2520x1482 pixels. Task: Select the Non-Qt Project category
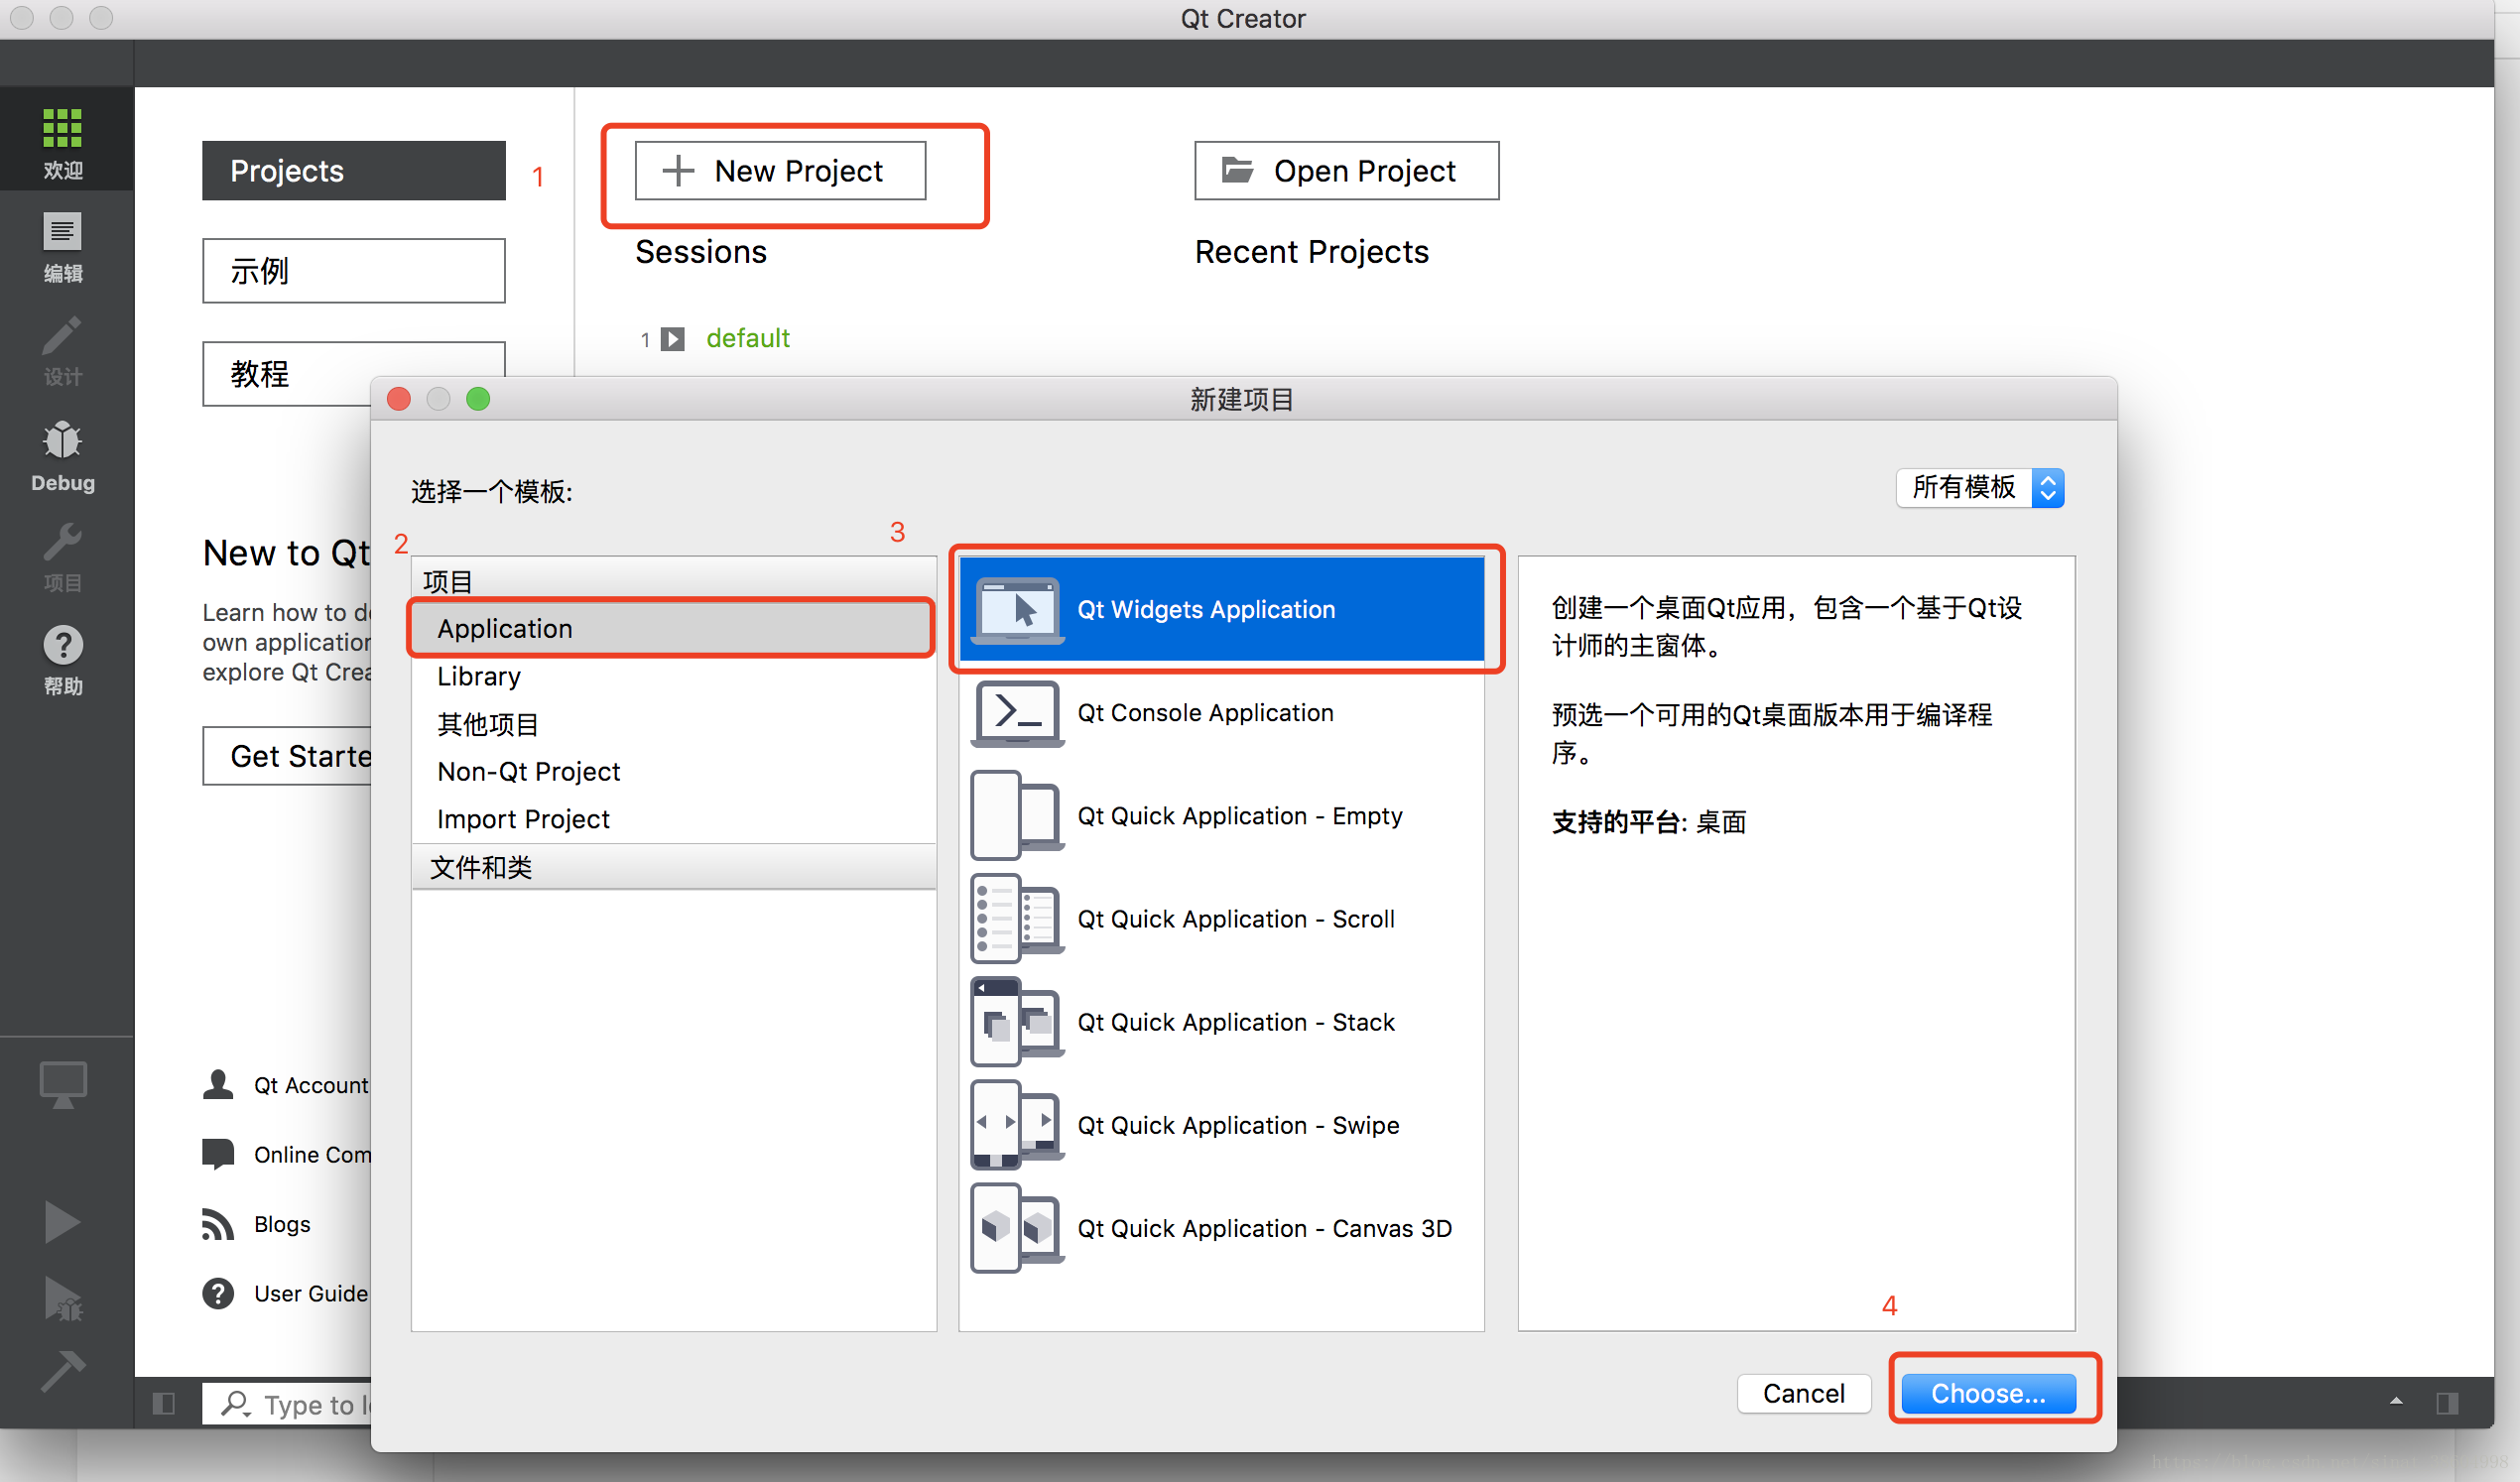(x=672, y=771)
